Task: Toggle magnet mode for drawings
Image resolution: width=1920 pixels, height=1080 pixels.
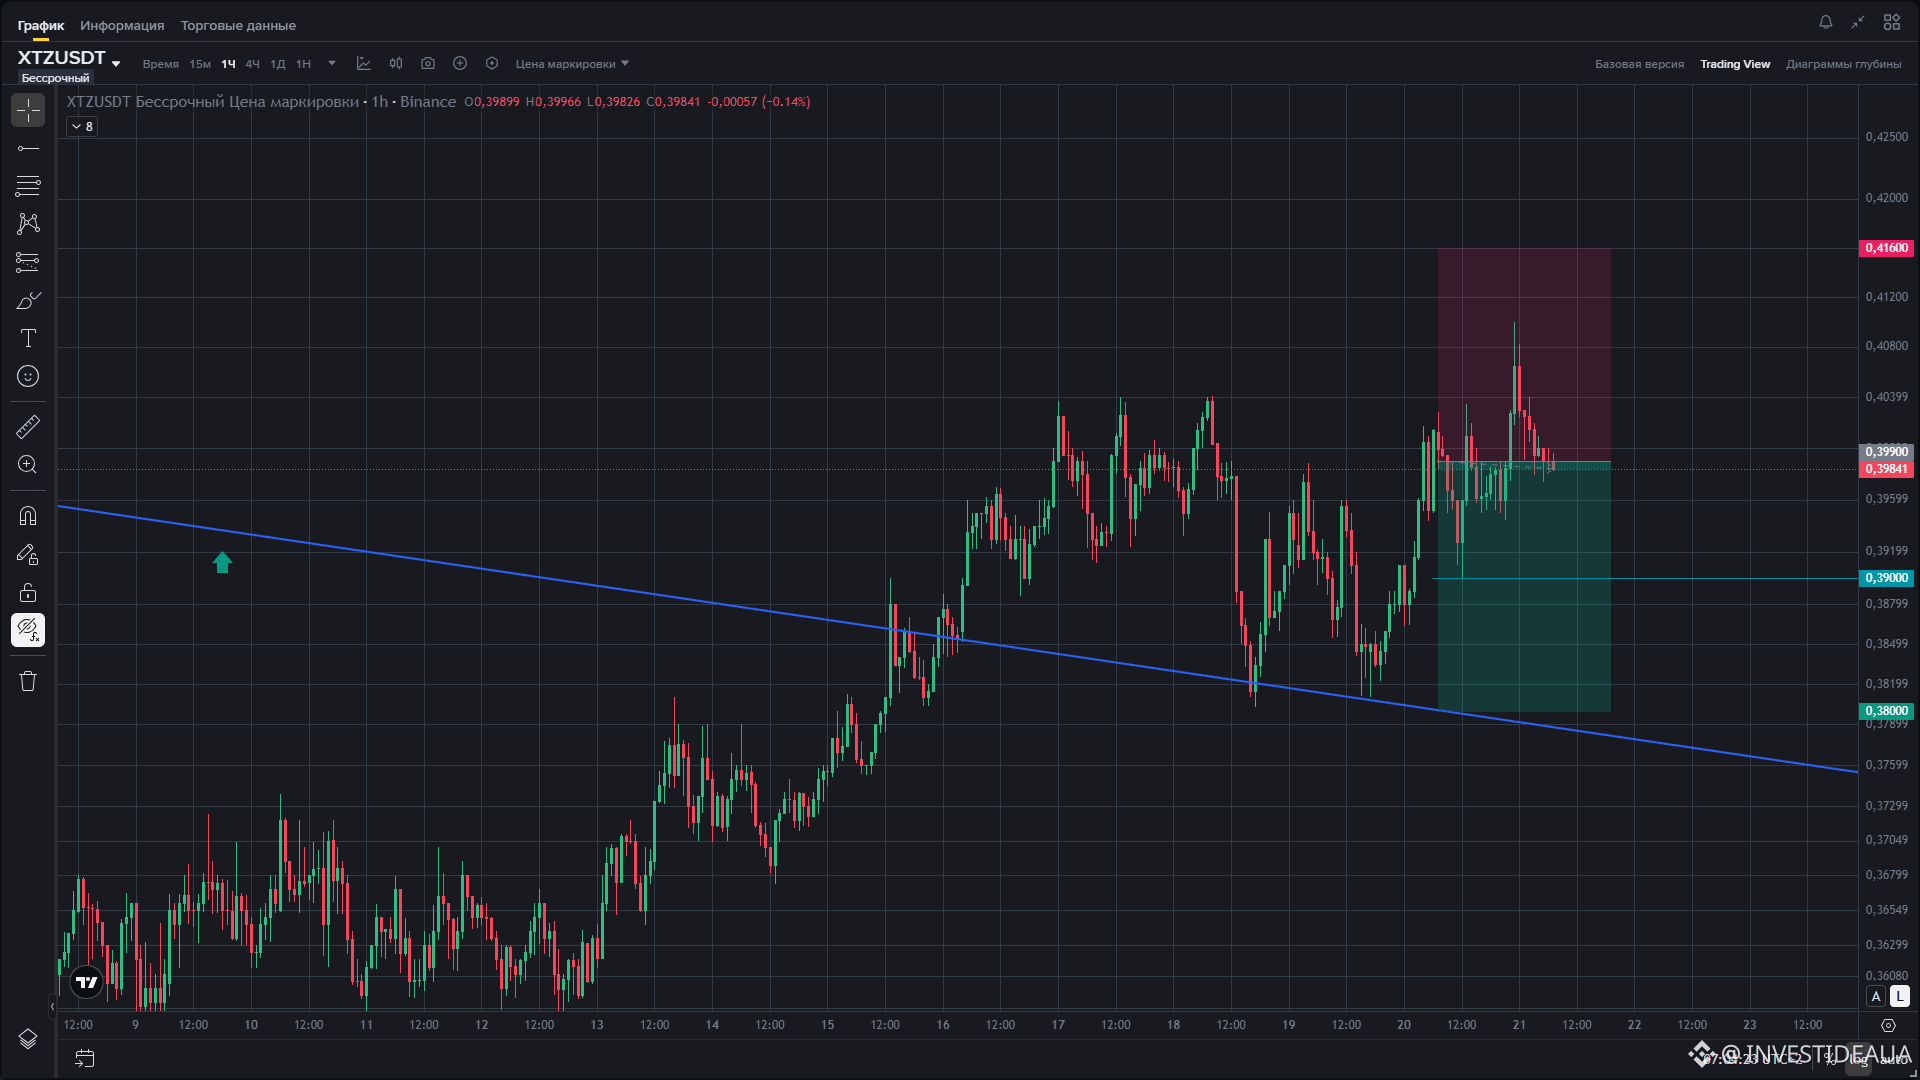Action: 28,516
